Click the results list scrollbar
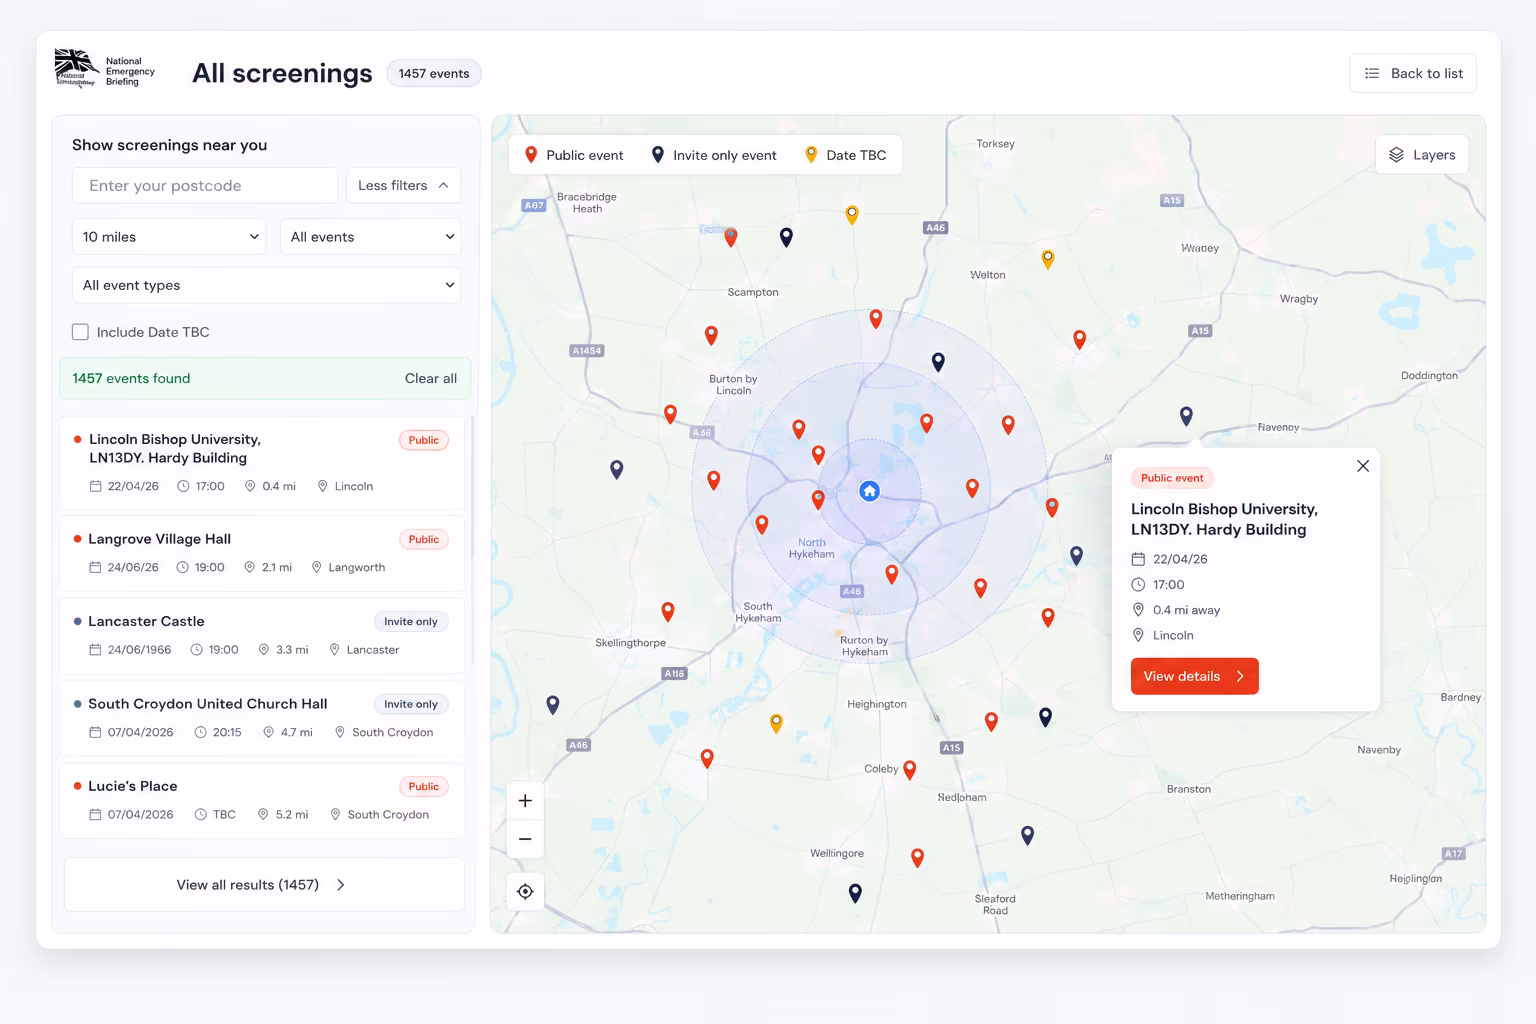 [472, 540]
